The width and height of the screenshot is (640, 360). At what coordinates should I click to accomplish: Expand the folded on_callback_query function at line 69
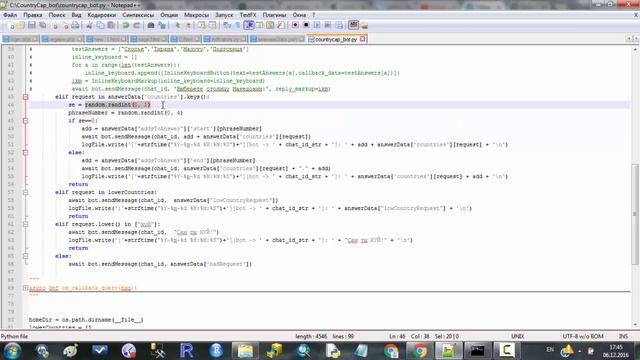25,288
